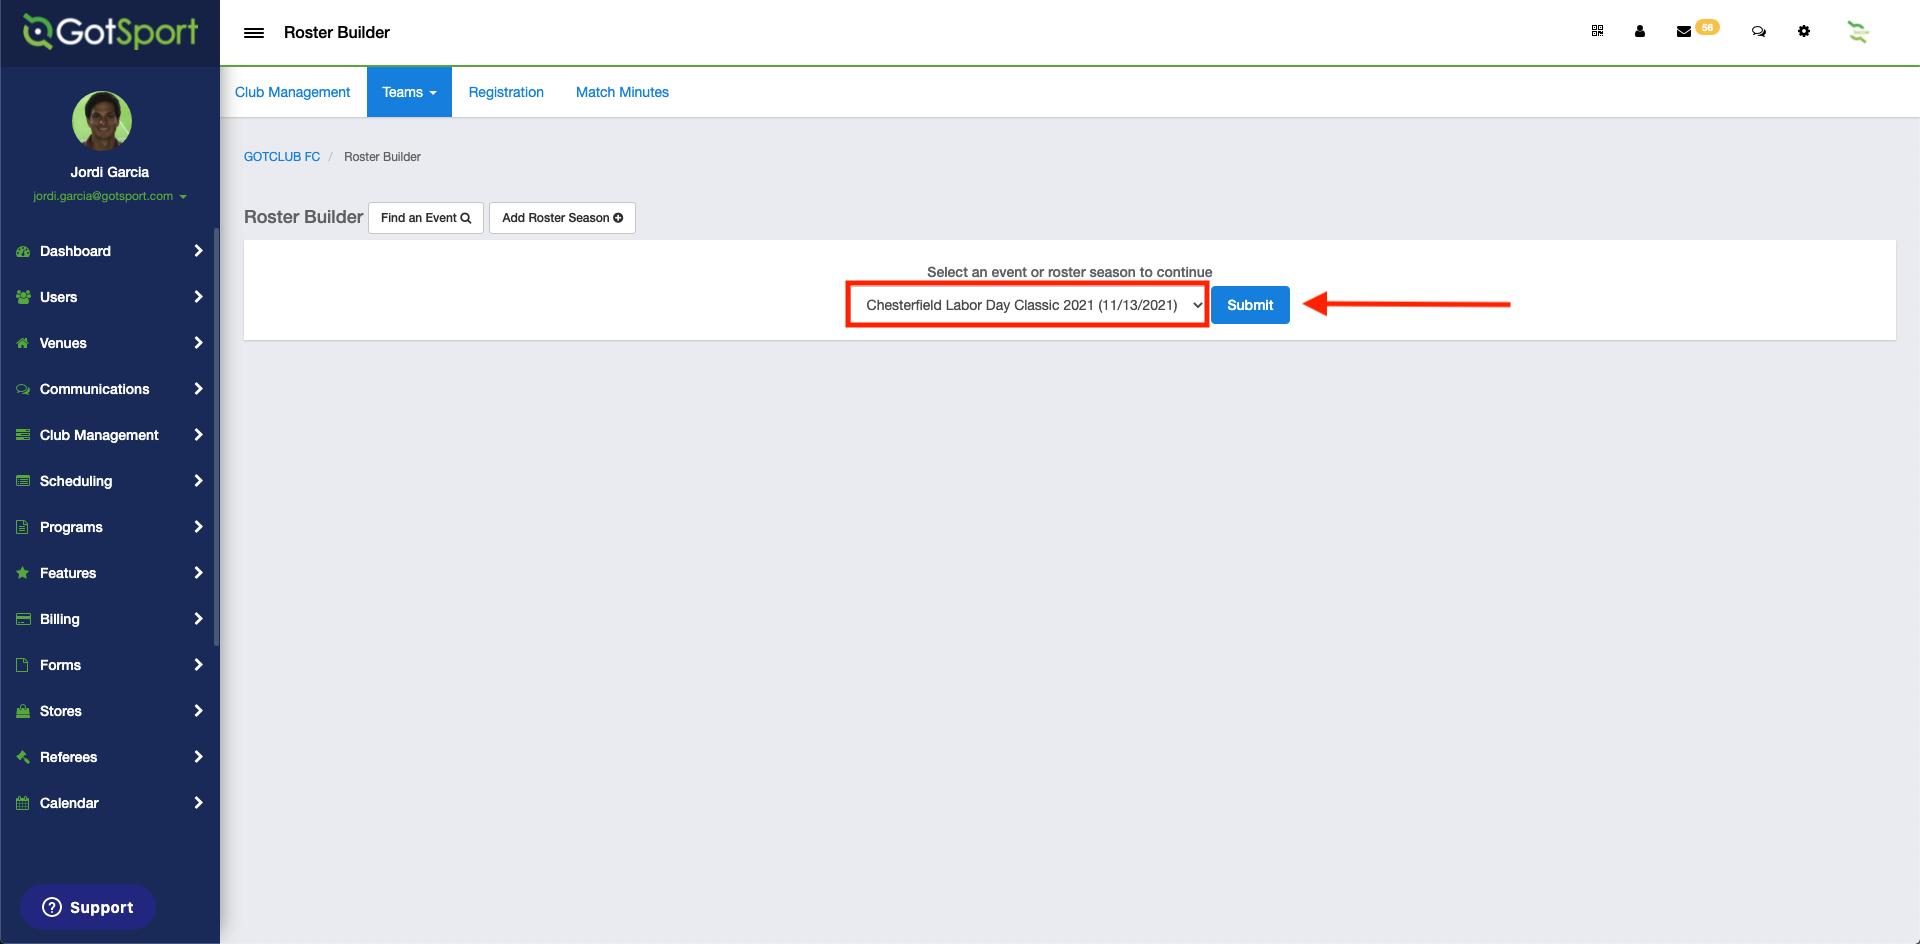Follow the GOTCLUB FC breadcrumb link
This screenshot has width=1920, height=944.
pos(282,157)
